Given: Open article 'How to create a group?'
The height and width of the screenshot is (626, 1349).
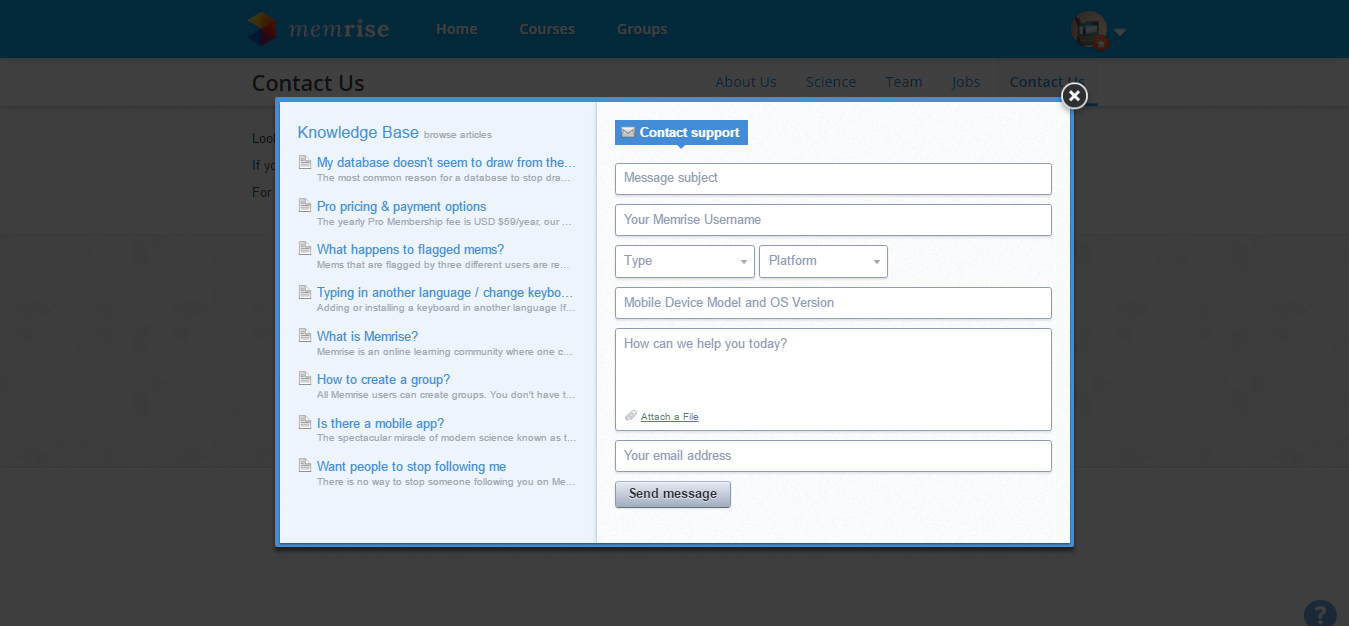Looking at the screenshot, I should (x=384, y=379).
